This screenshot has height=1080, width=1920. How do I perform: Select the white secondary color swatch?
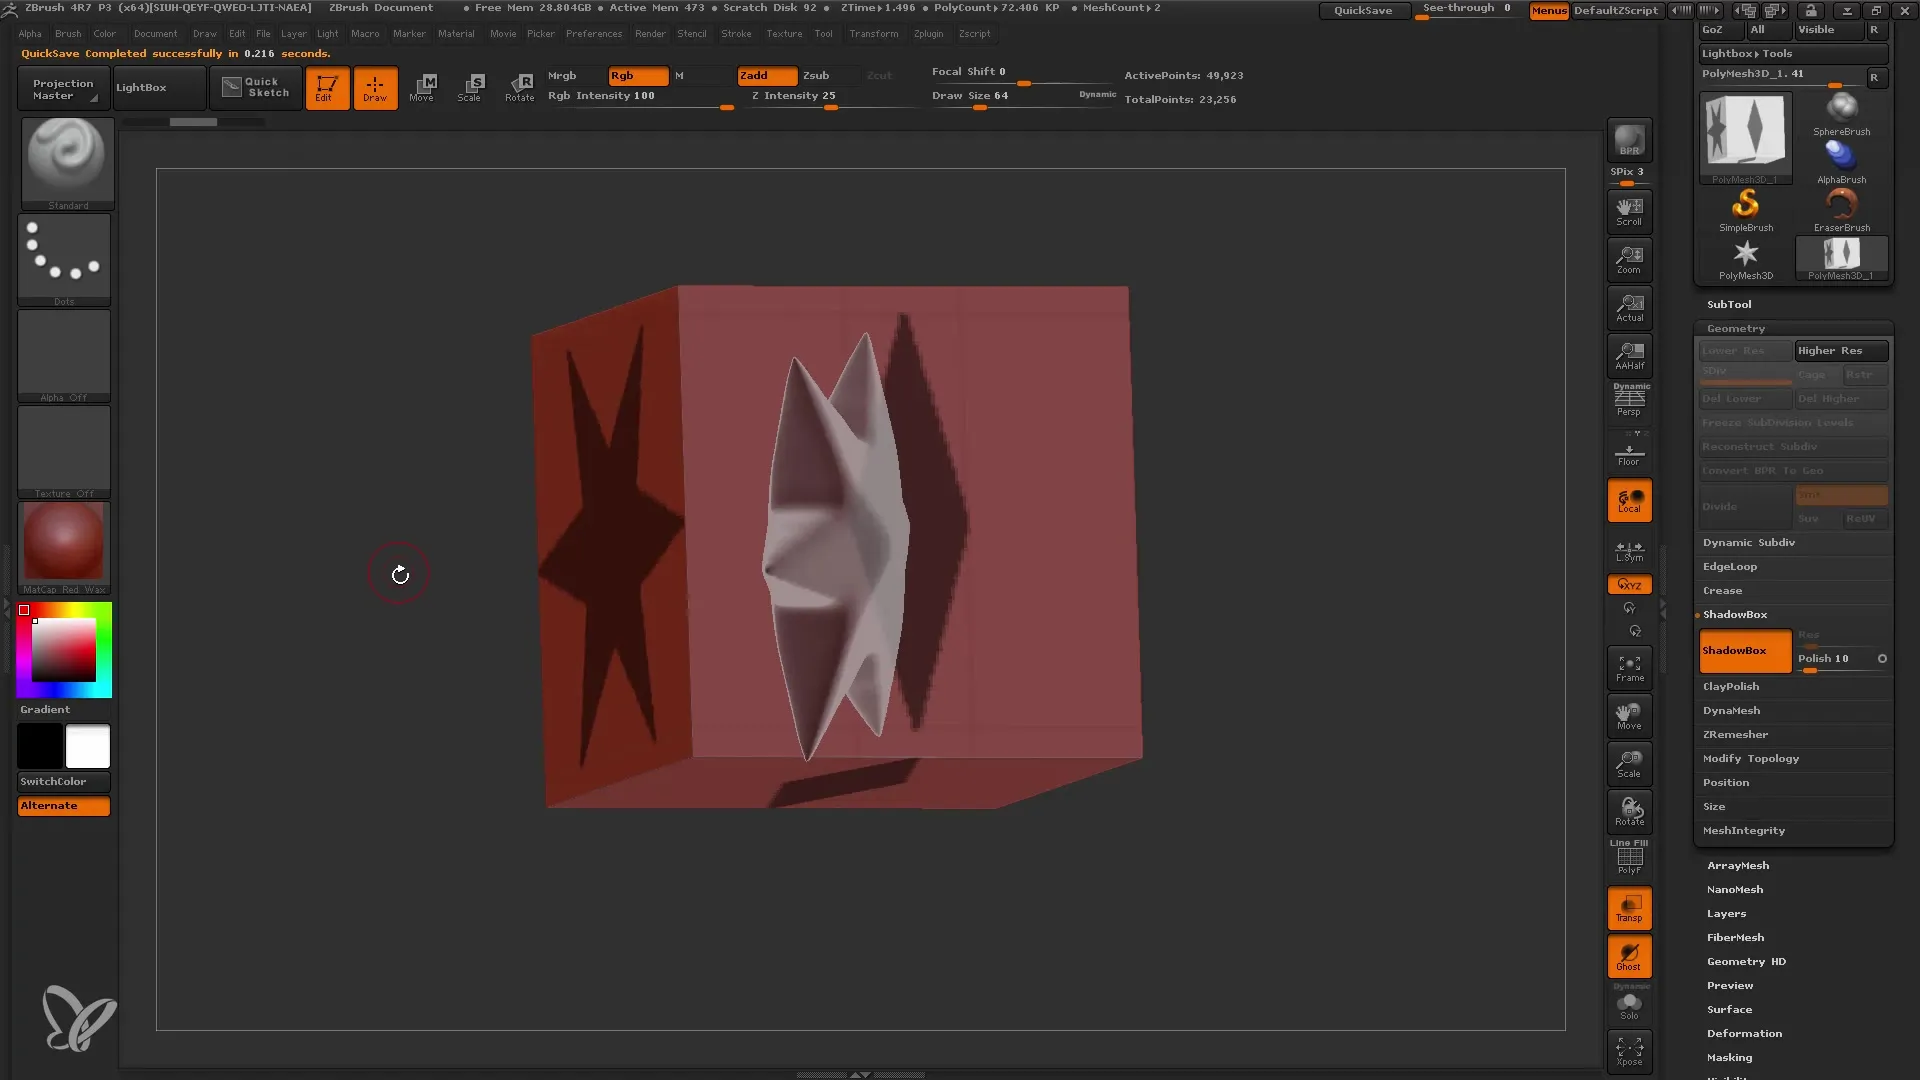(88, 747)
